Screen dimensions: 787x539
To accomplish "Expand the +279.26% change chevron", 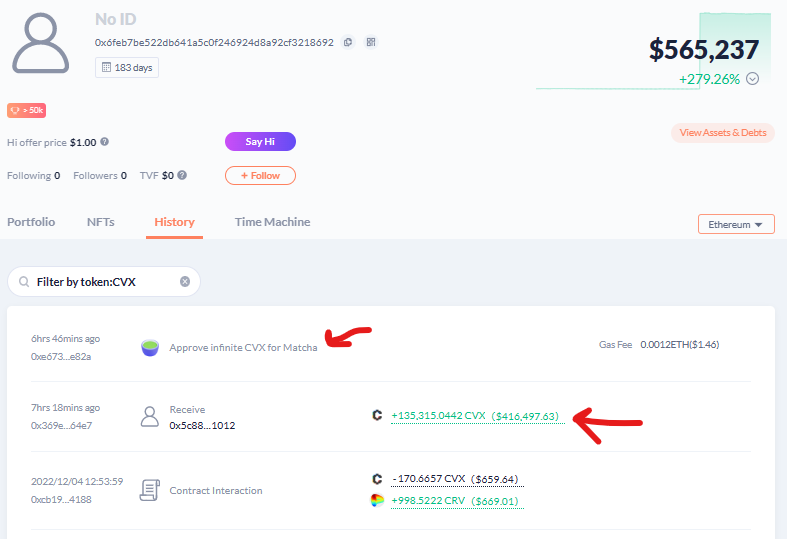I will pos(752,79).
